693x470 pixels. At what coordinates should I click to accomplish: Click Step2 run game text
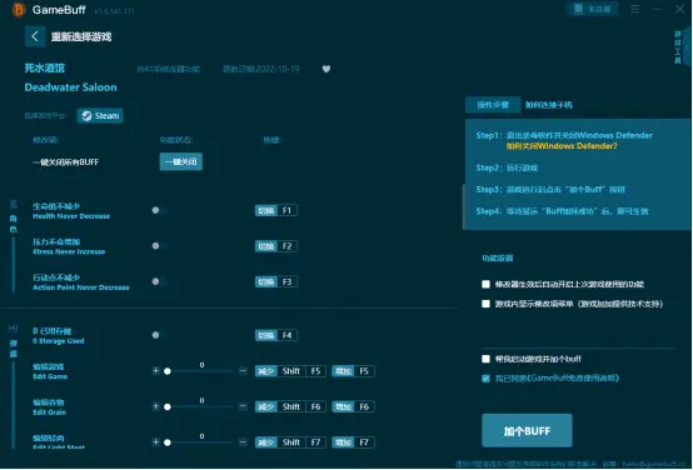(x=507, y=168)
